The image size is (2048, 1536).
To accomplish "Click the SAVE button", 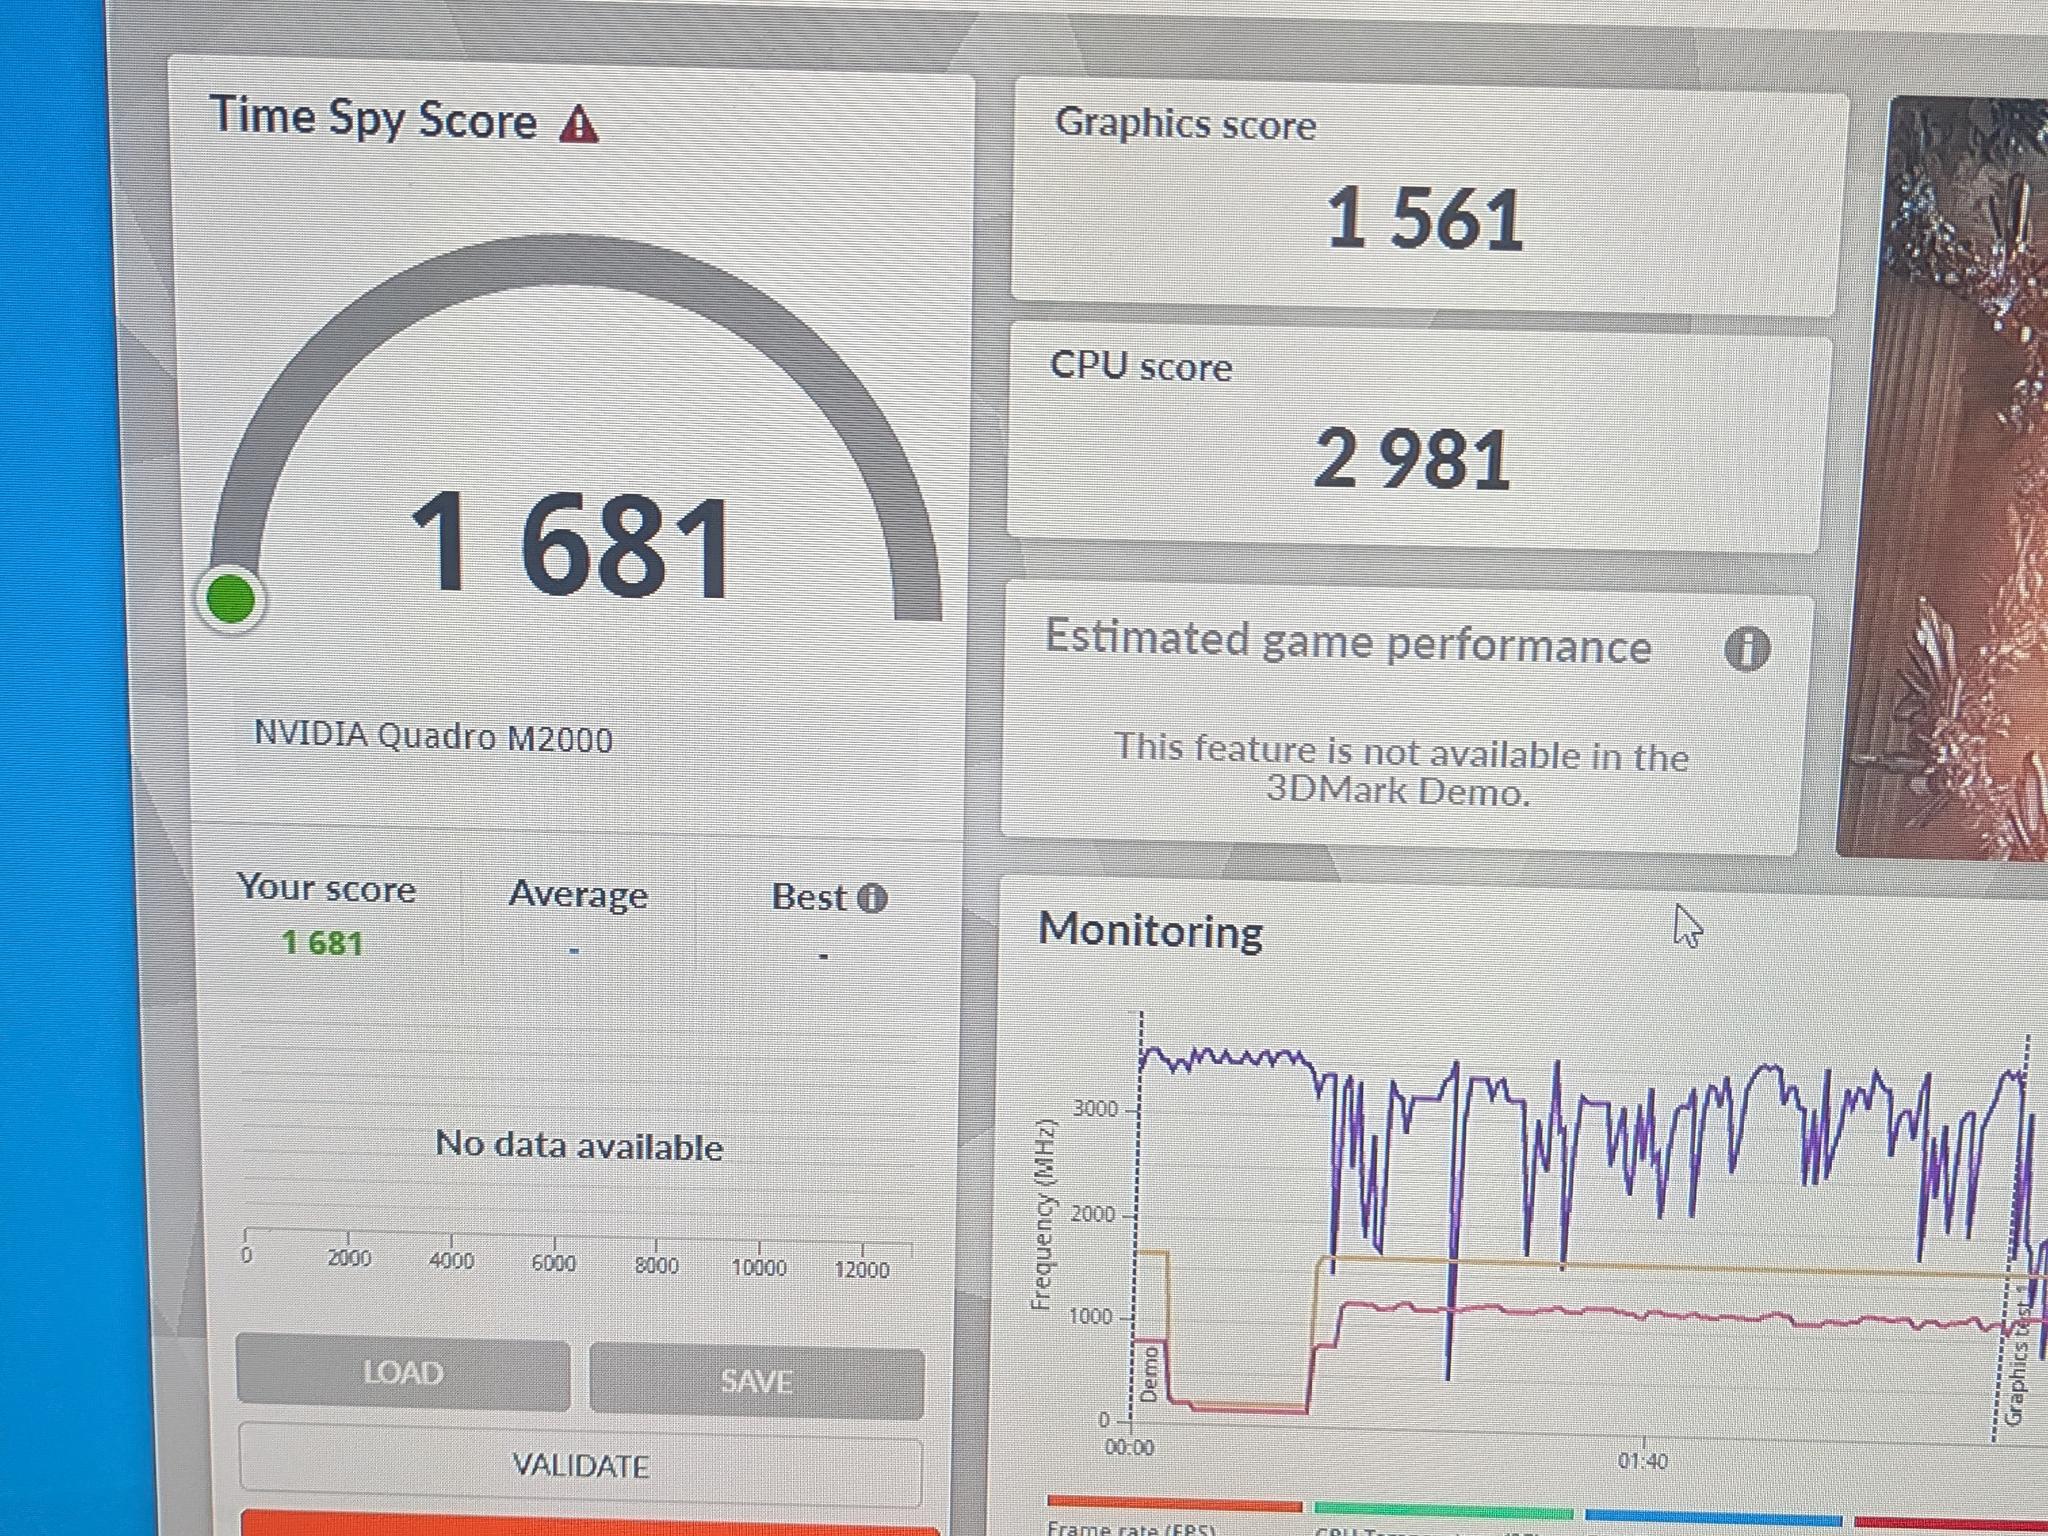I will pos(756,1380).
